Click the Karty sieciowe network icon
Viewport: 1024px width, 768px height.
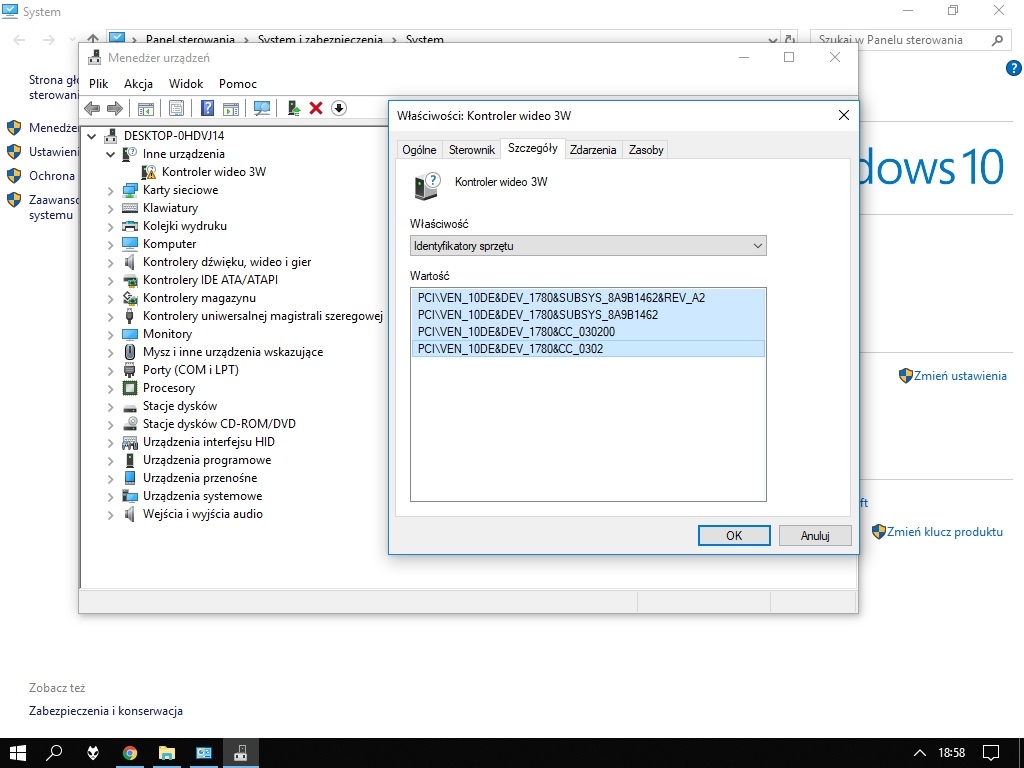tap(130, 190)
